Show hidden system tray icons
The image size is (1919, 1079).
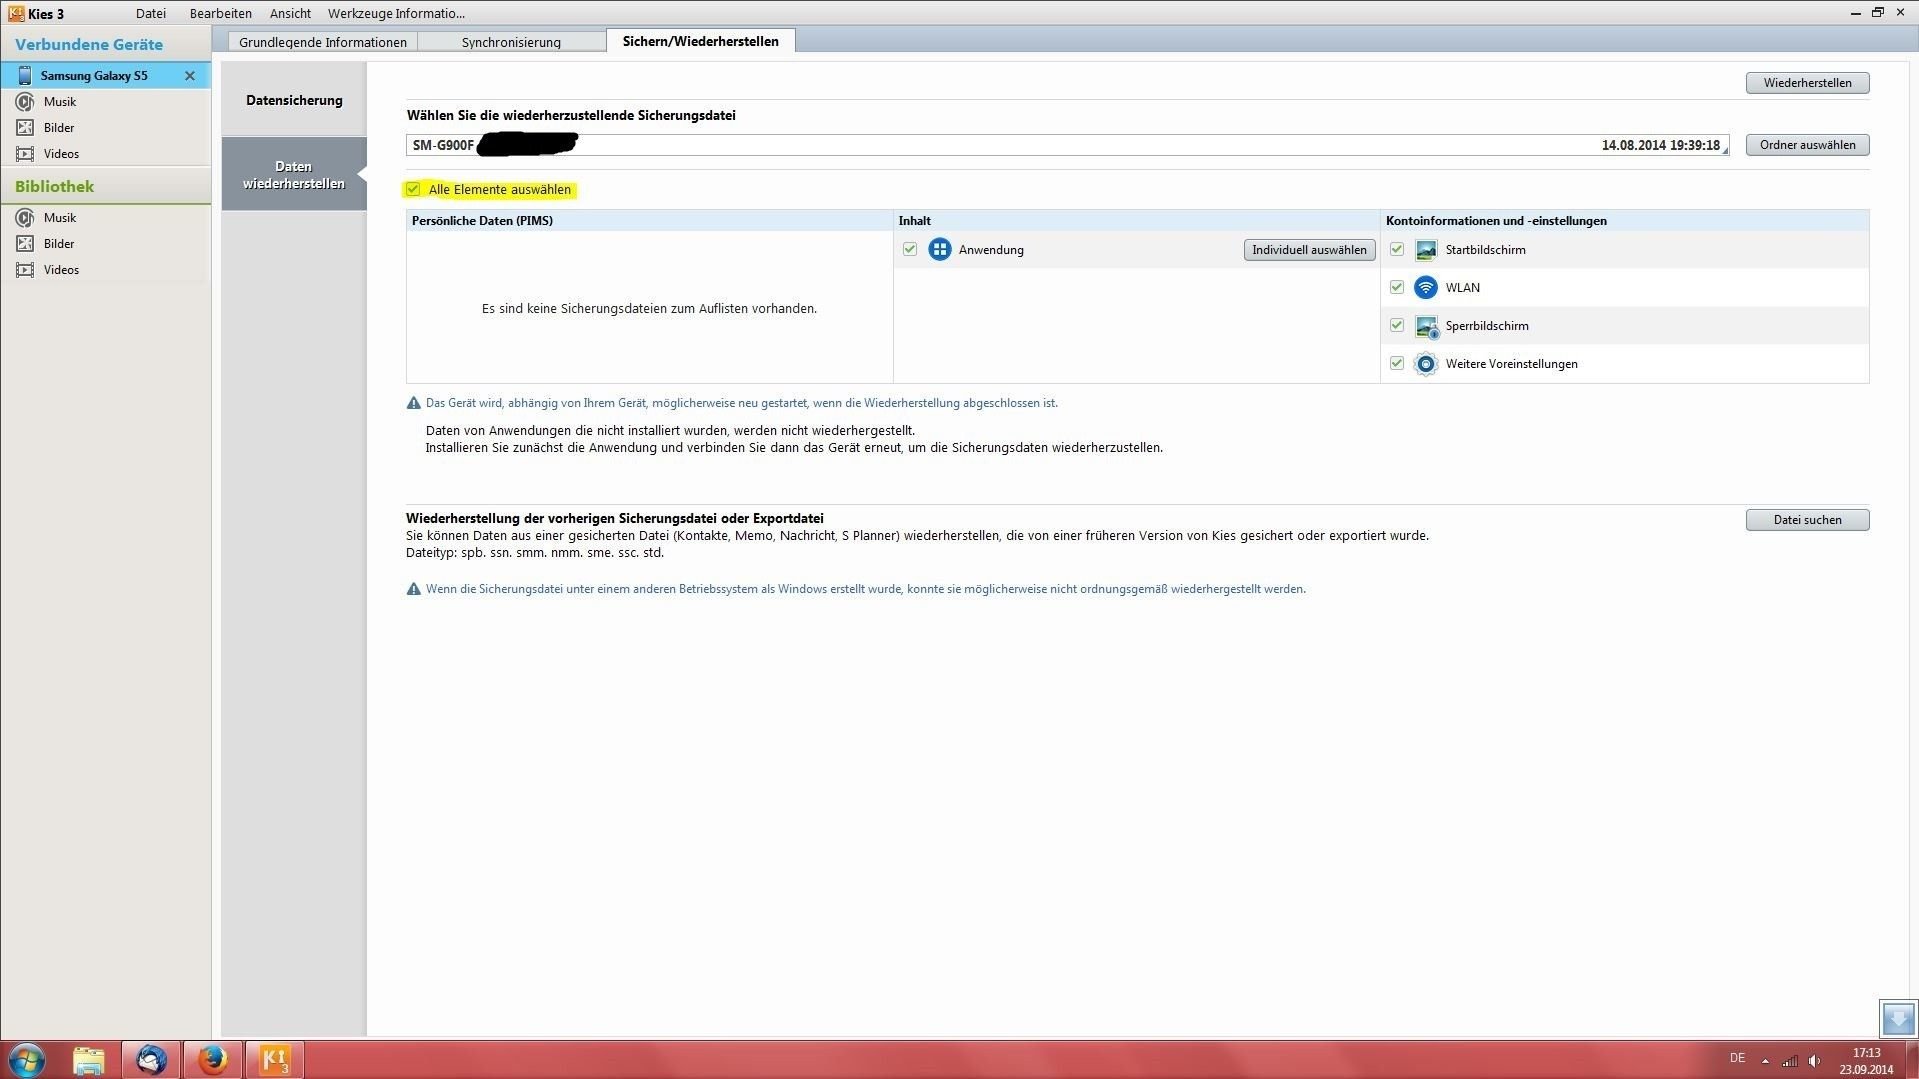pos(1765,1061)
